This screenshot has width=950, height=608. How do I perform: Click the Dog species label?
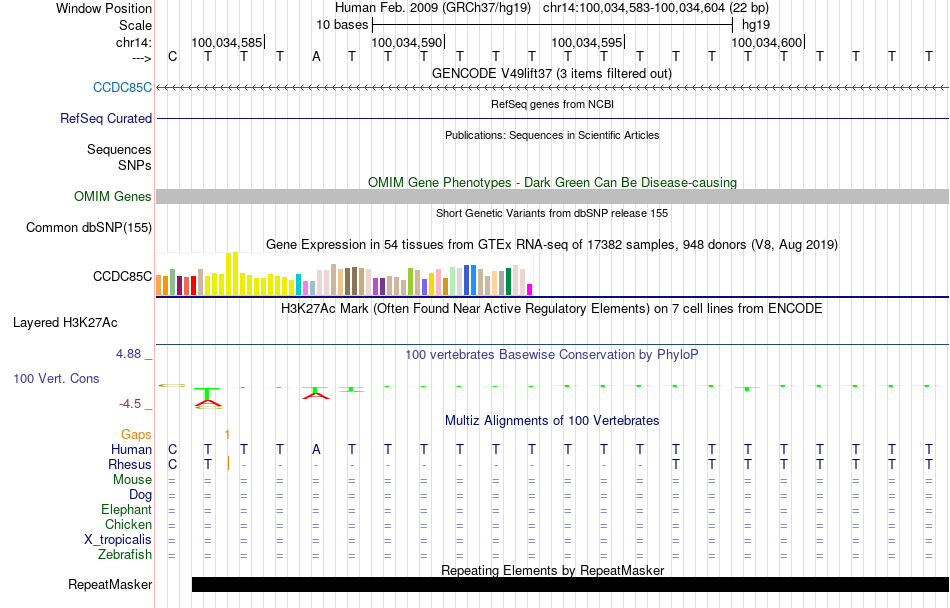140,495
